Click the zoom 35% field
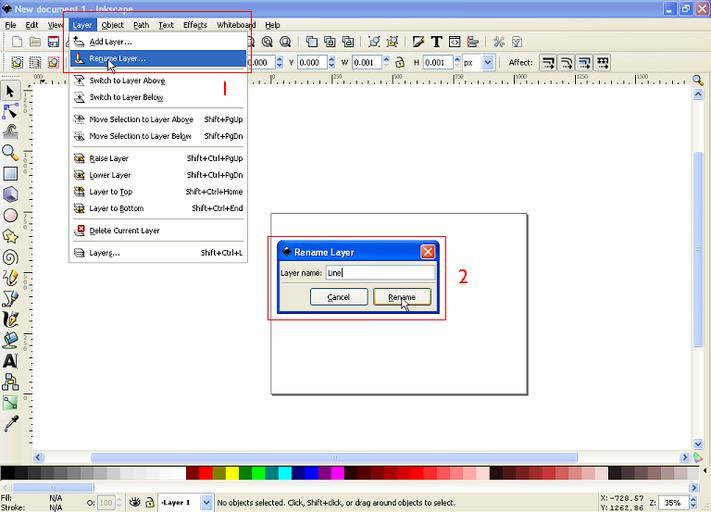 (673, 502)
